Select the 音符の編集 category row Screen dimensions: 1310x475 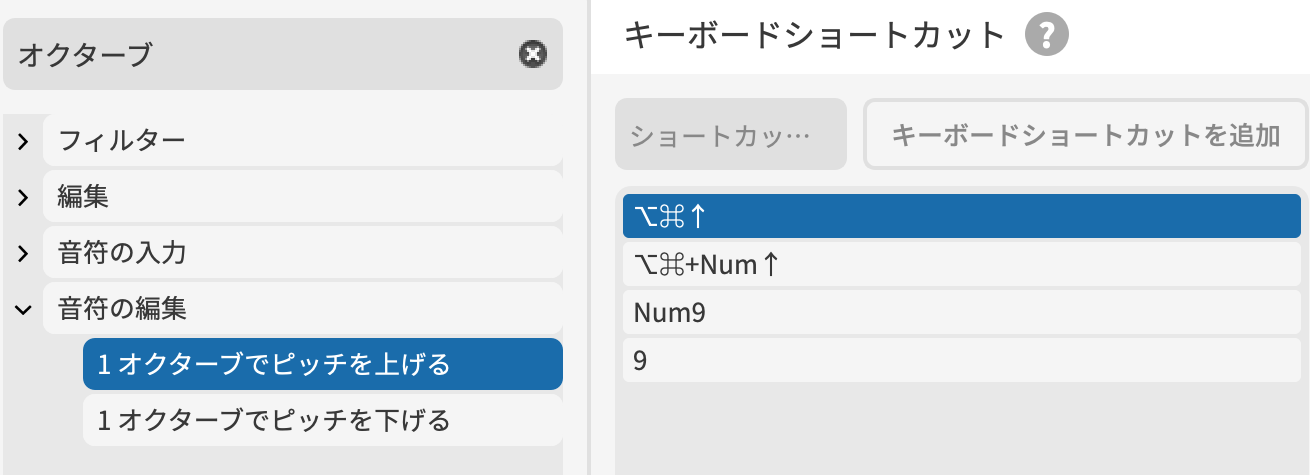pos(300,310)
